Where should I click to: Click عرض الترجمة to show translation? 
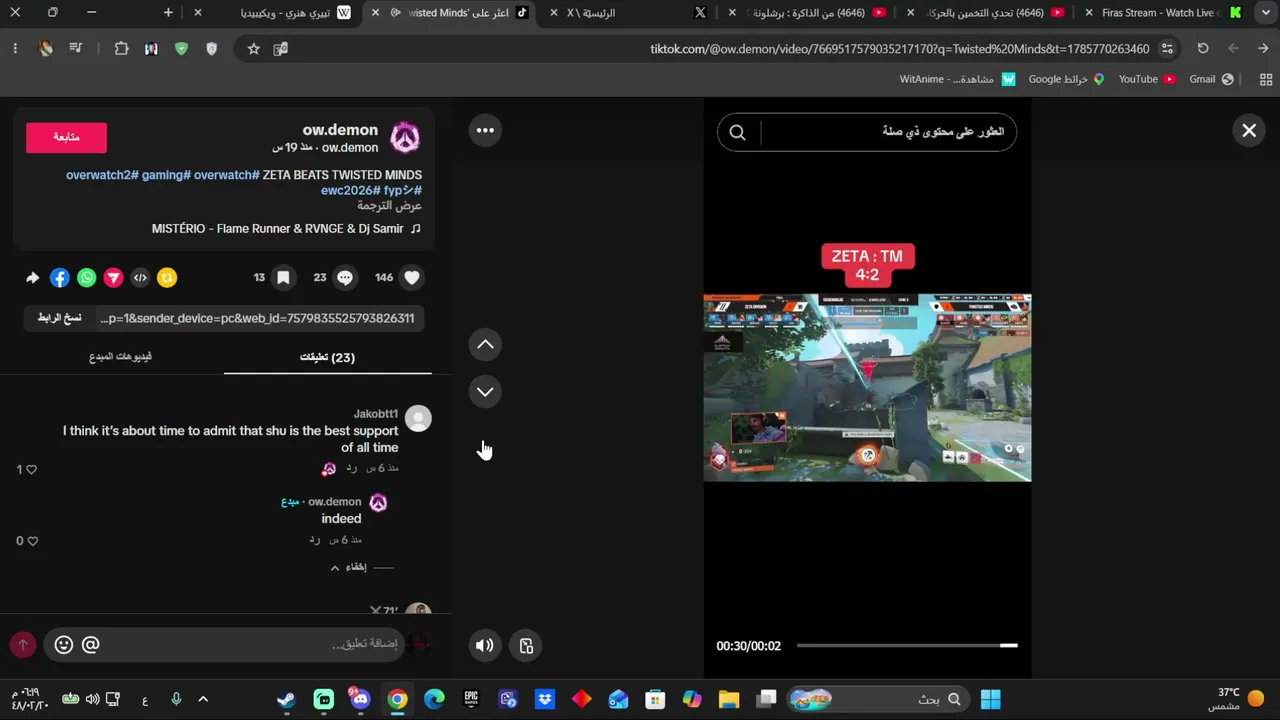pyautogui.click(x=390, y=205)
